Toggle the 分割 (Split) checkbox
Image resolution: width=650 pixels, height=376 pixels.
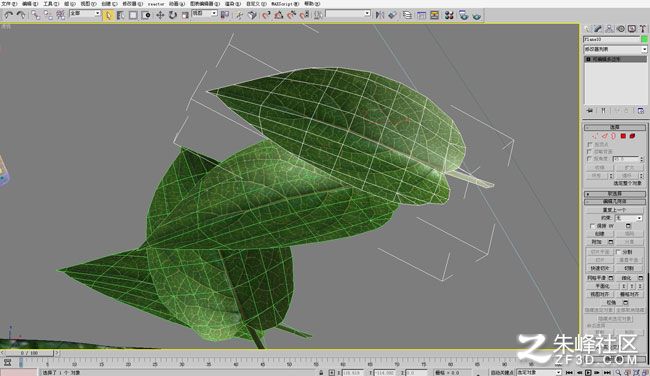[618, 252]
